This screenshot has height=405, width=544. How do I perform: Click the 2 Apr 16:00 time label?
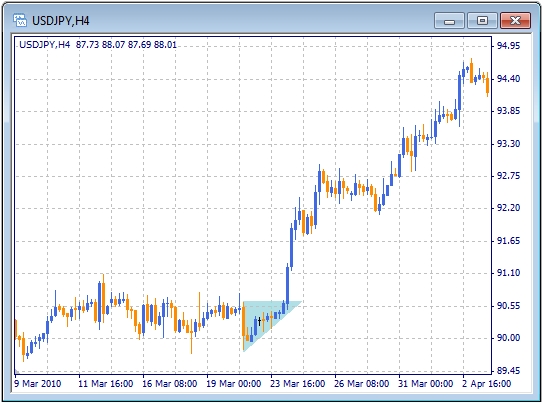(x=486, y=383)
